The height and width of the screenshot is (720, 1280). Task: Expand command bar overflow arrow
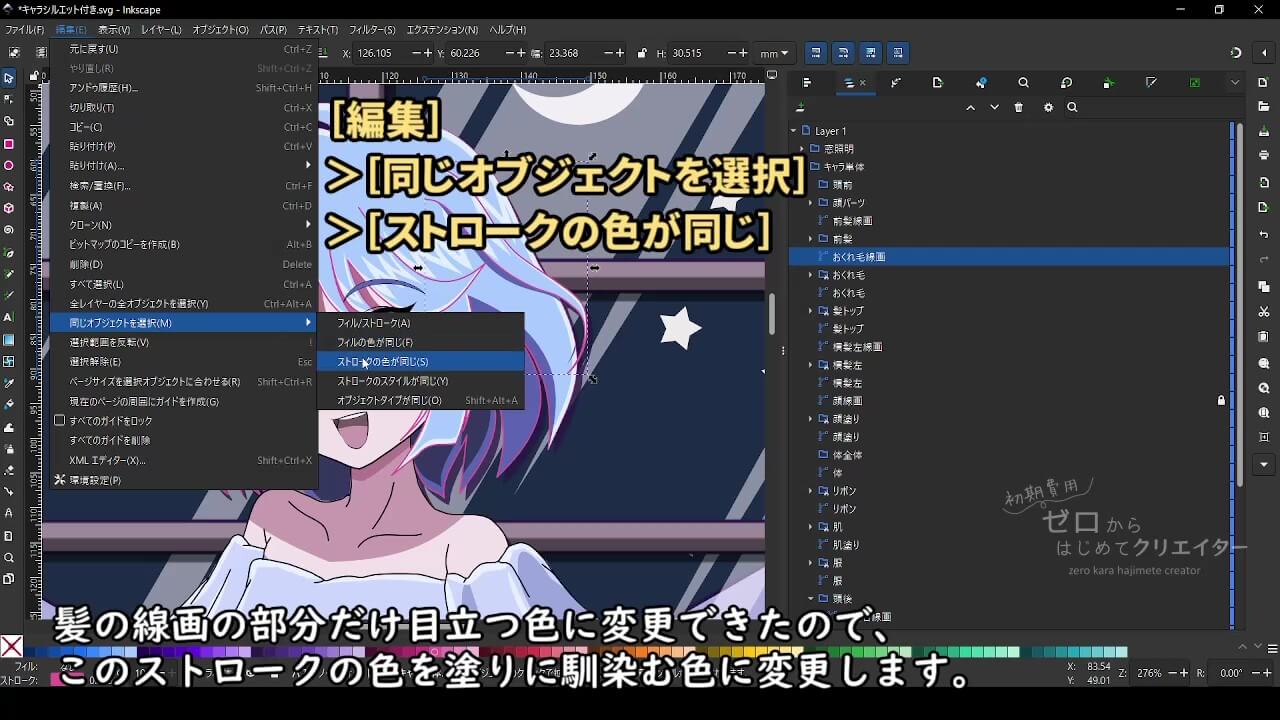click(1264, 465)
